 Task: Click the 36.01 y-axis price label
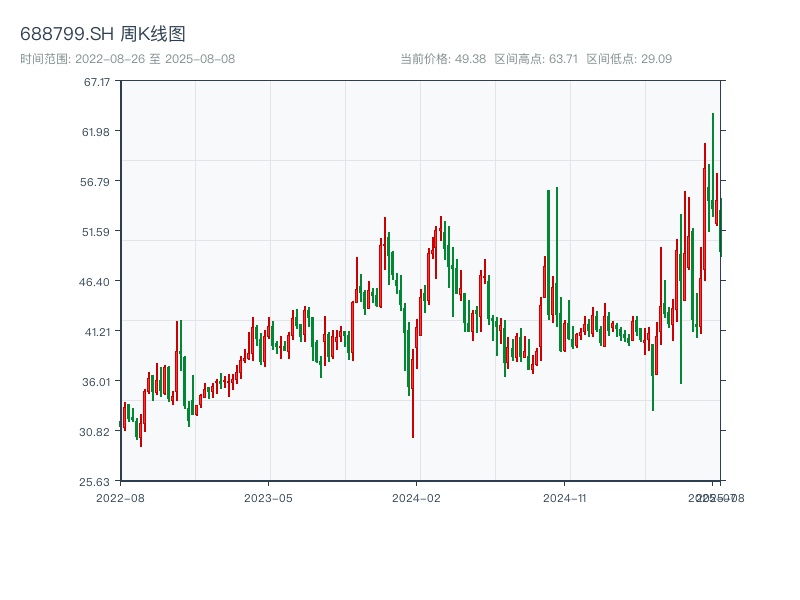coord(97,382)
